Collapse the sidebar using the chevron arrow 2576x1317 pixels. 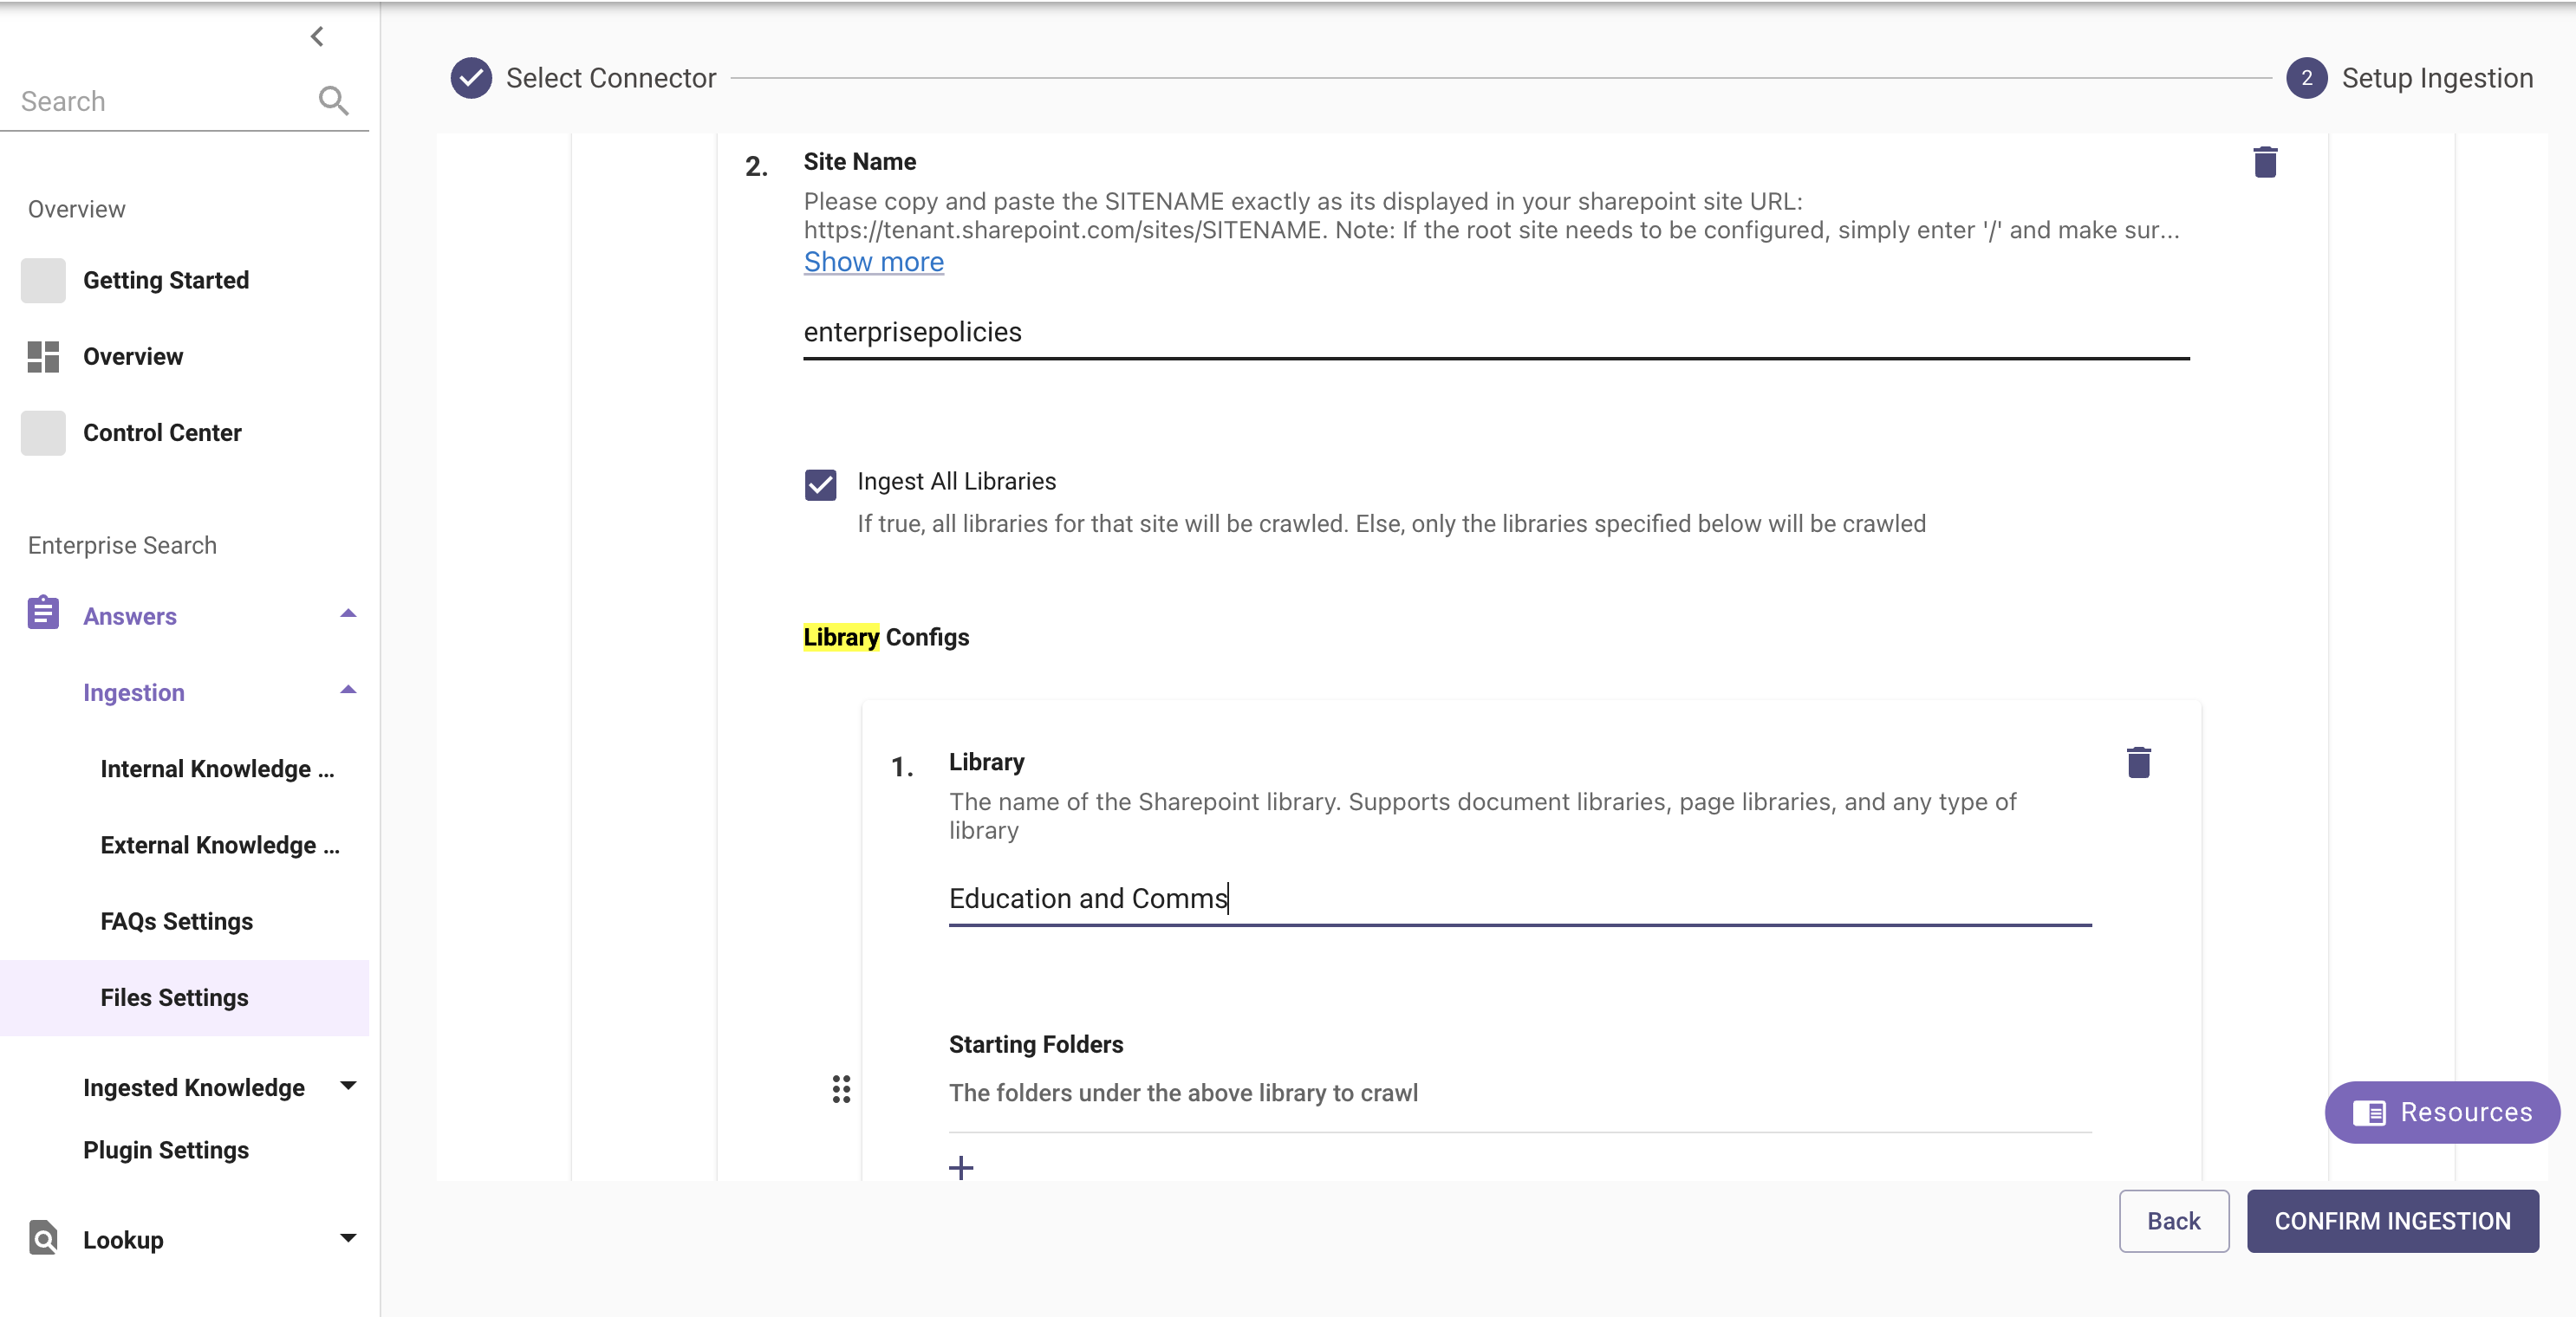coord(317,37)
